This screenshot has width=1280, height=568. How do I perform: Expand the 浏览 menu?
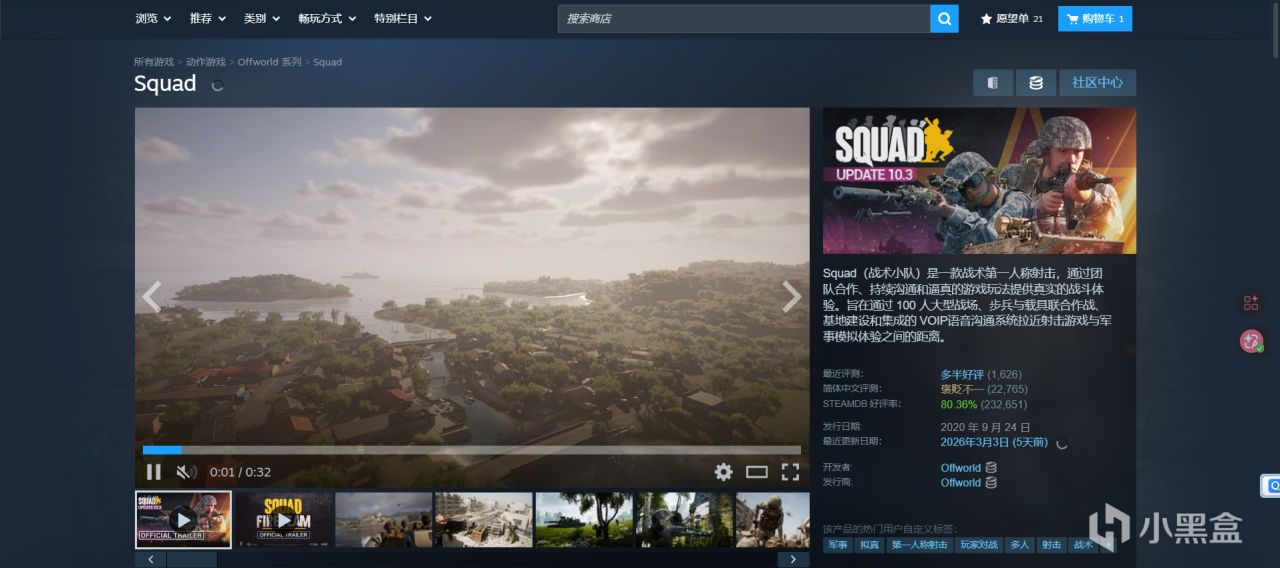(153, 18)
